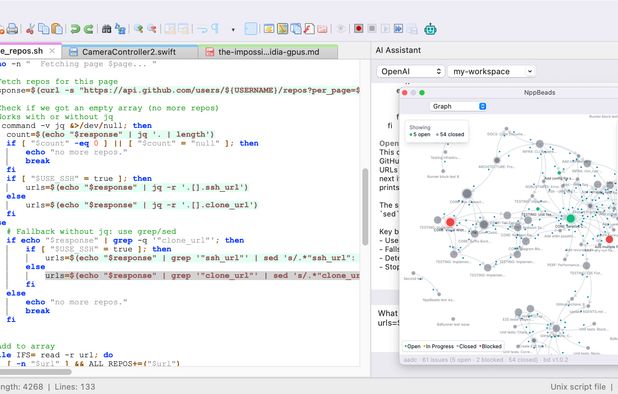618x394 pixels.
Task: Show the Document Map panel icon
Action: point(282,29)
